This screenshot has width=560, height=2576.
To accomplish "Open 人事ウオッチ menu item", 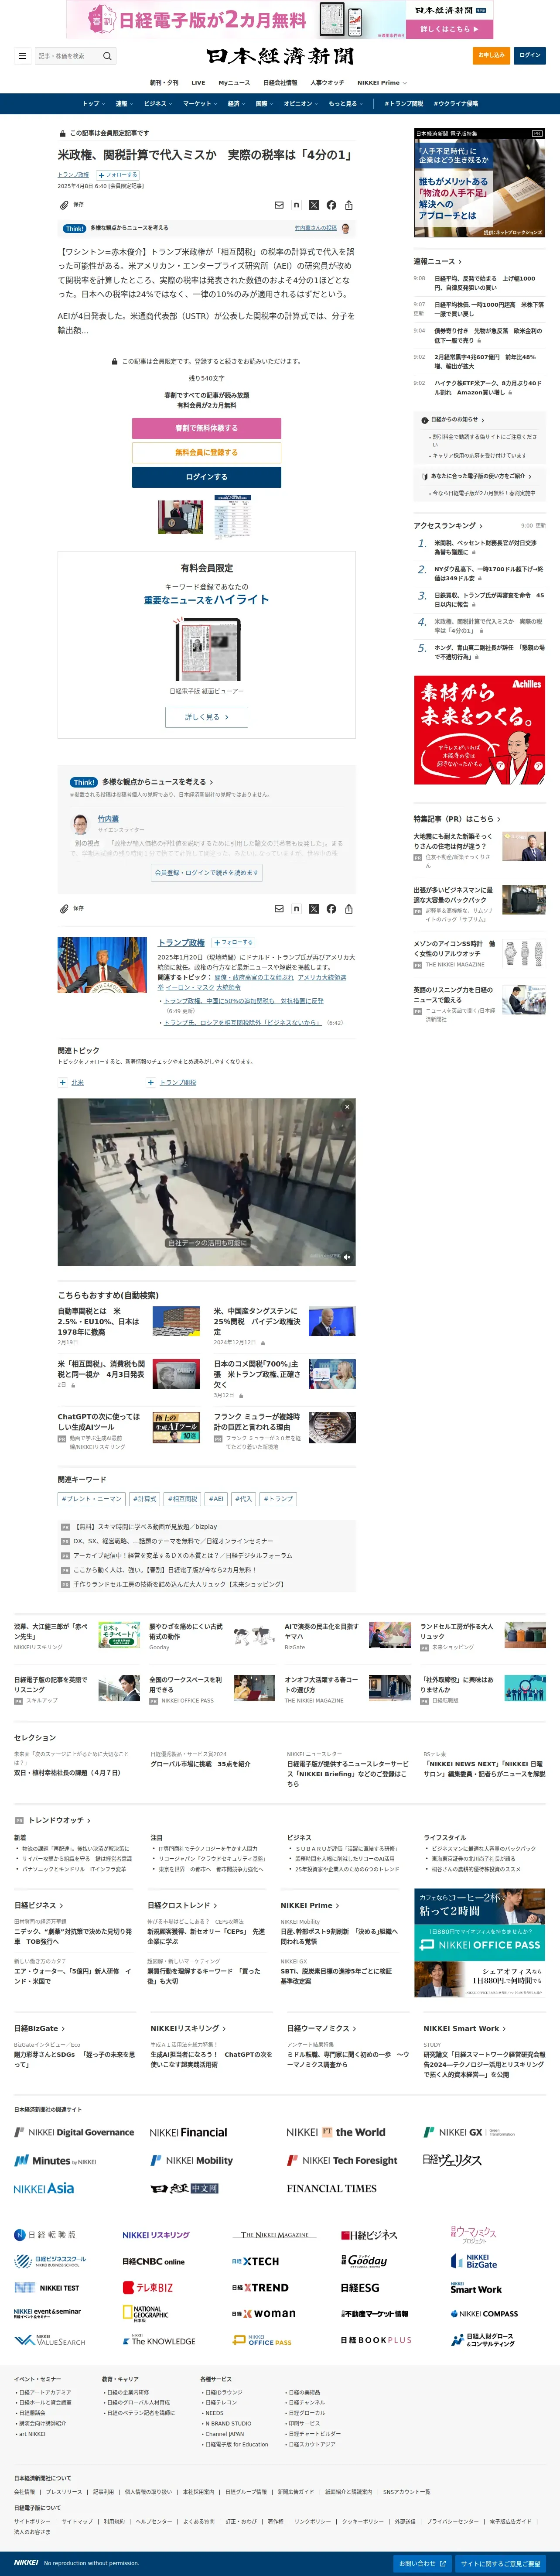I will [x=327, y=83].
